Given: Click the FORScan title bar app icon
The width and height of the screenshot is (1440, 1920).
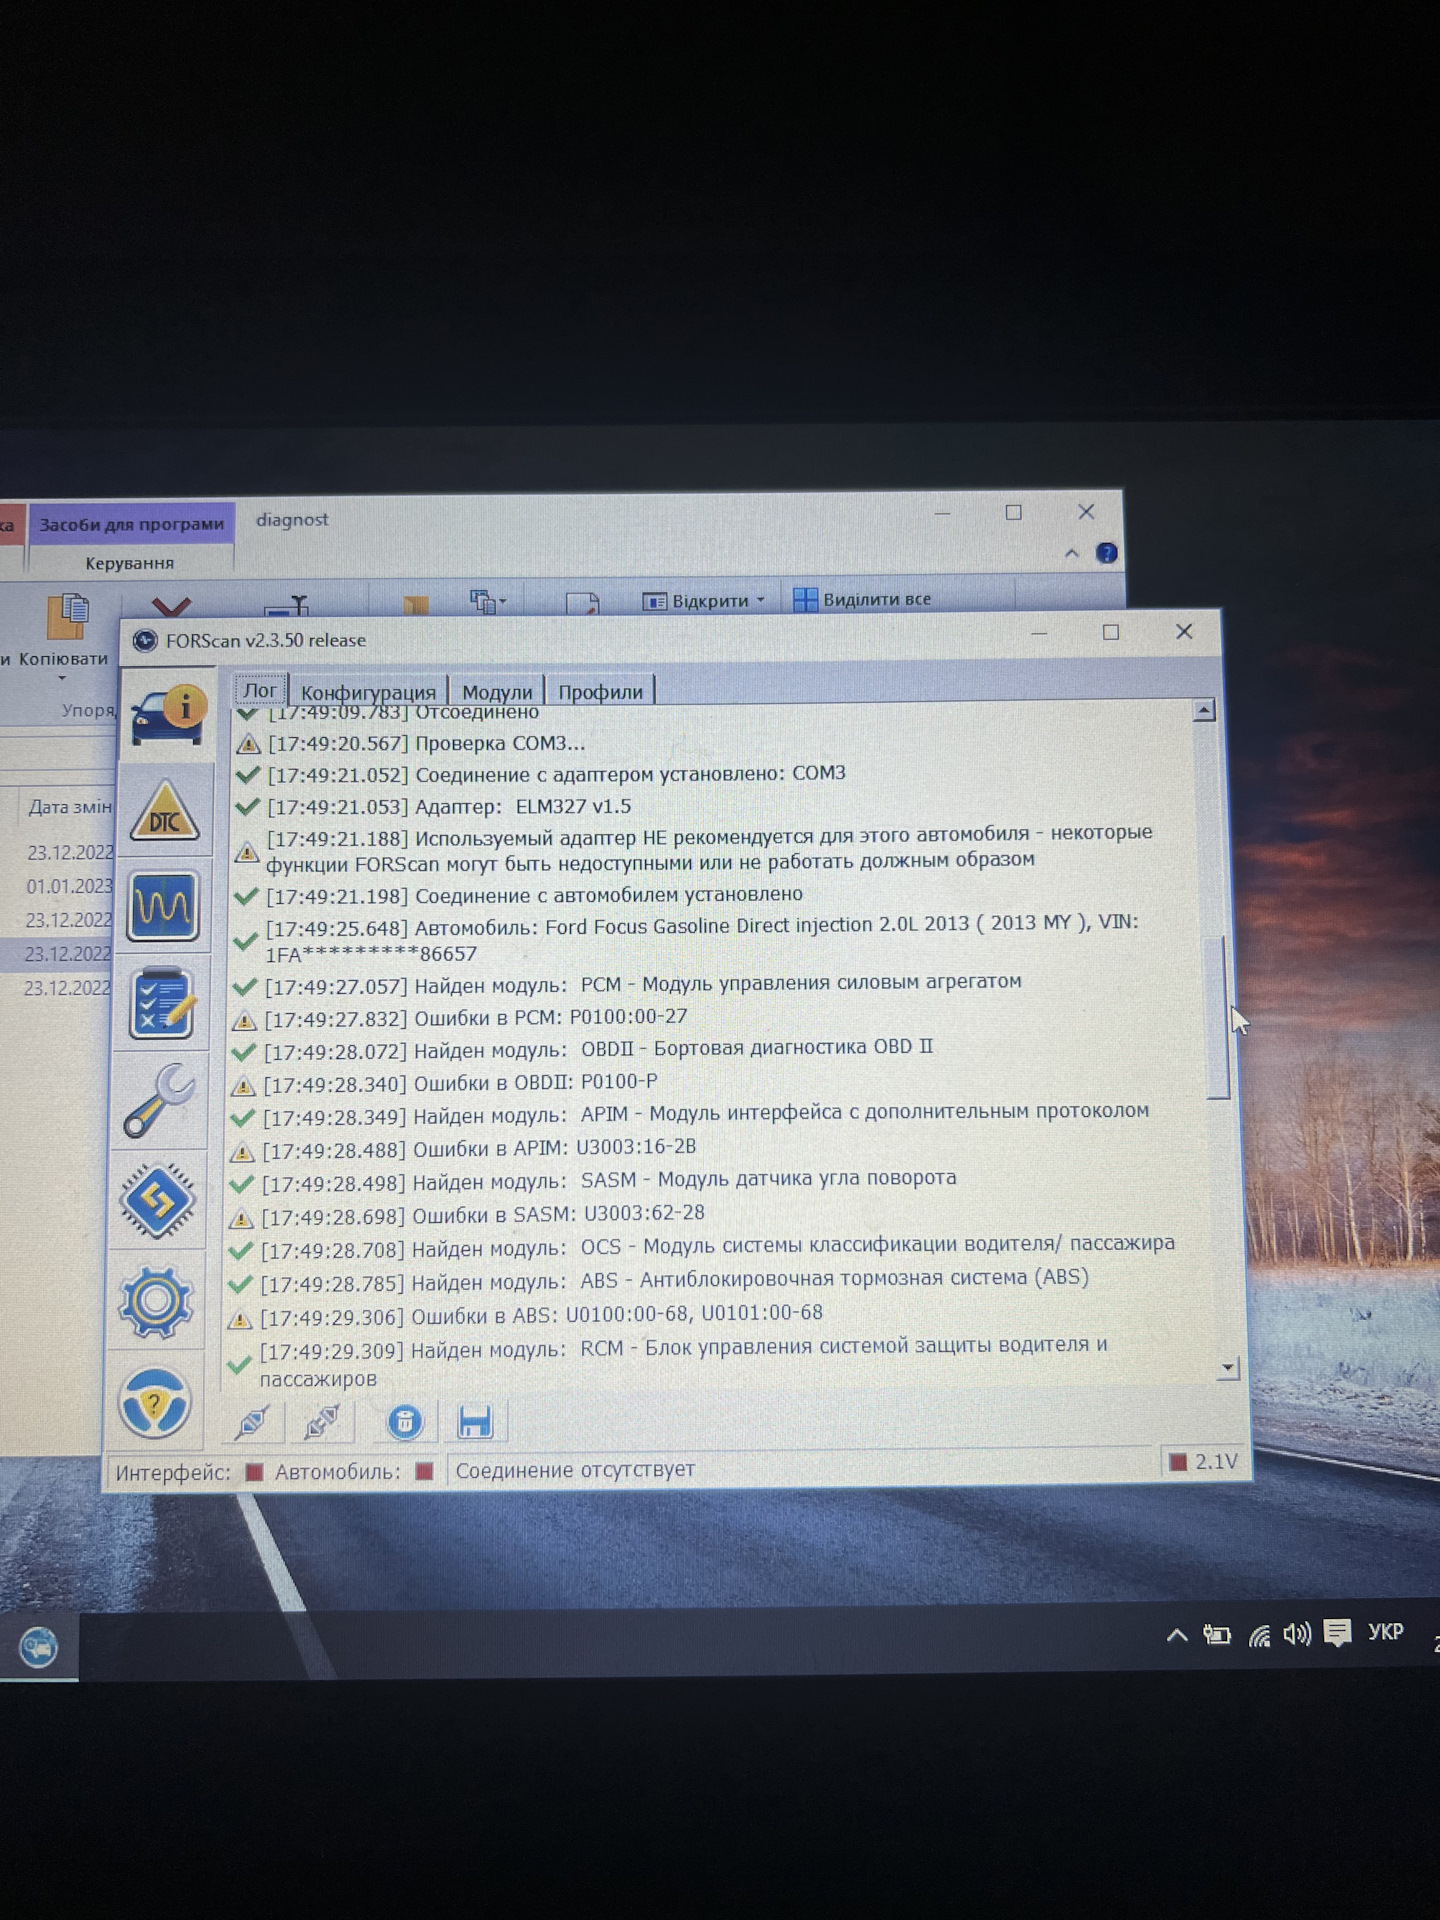Looking at the screenshot, I should (x=145, y=640).
